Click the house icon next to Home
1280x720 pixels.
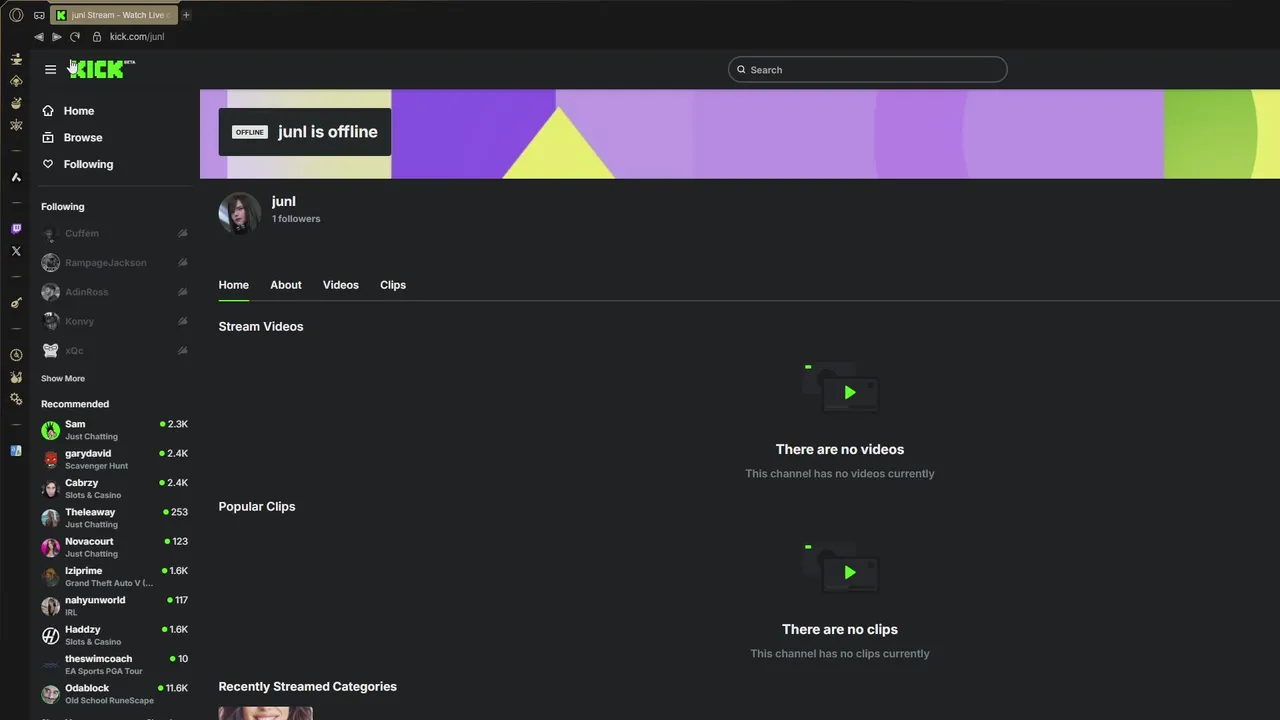point(48,111)
